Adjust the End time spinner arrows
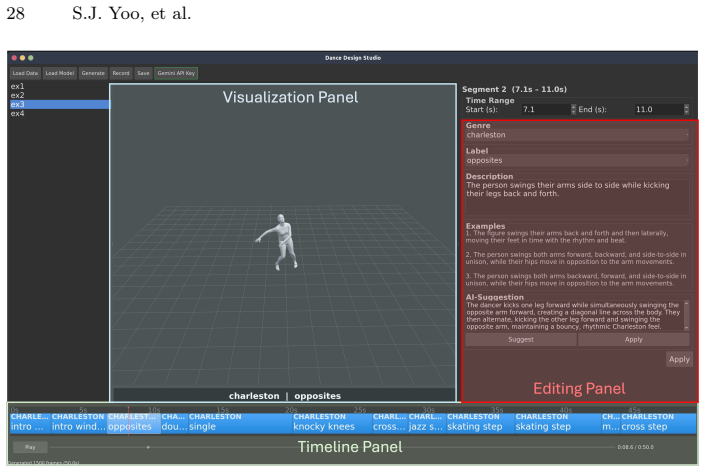 click(687, 109)
